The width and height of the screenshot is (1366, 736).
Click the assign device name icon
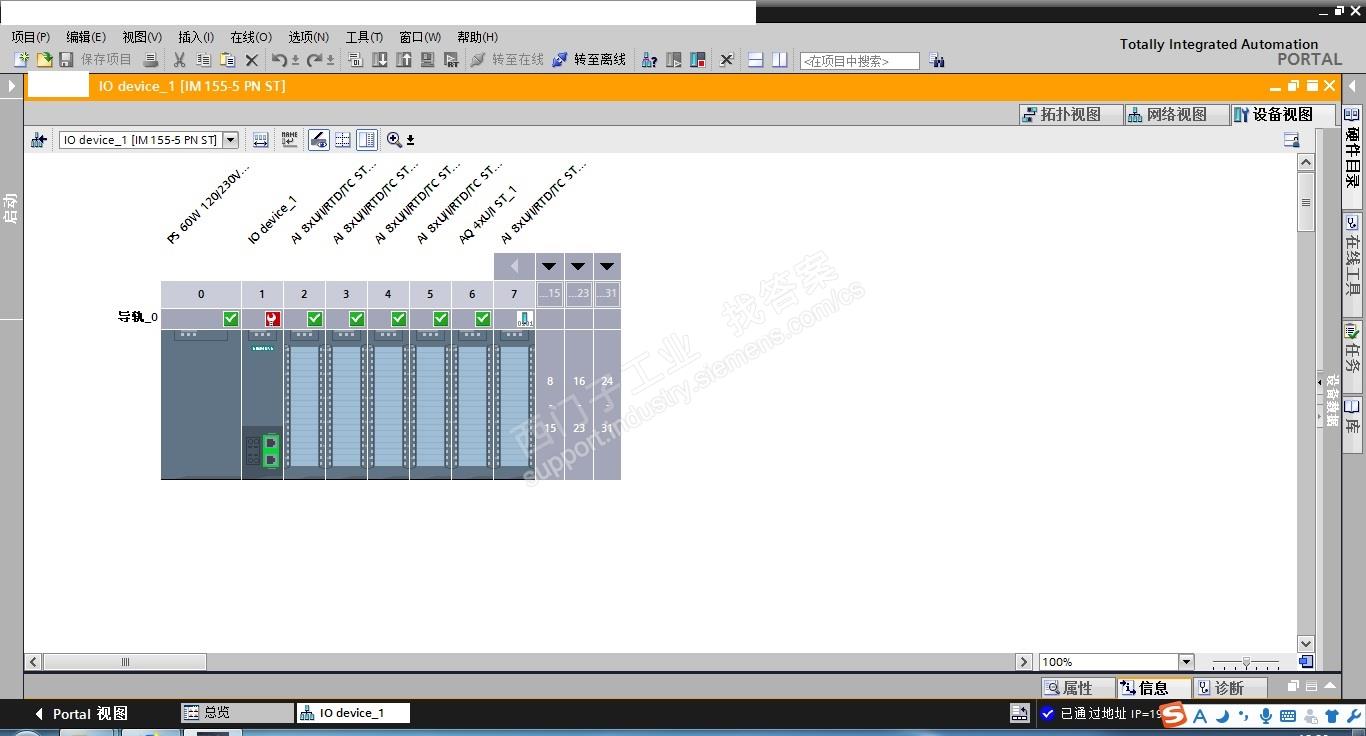(290, 140)
